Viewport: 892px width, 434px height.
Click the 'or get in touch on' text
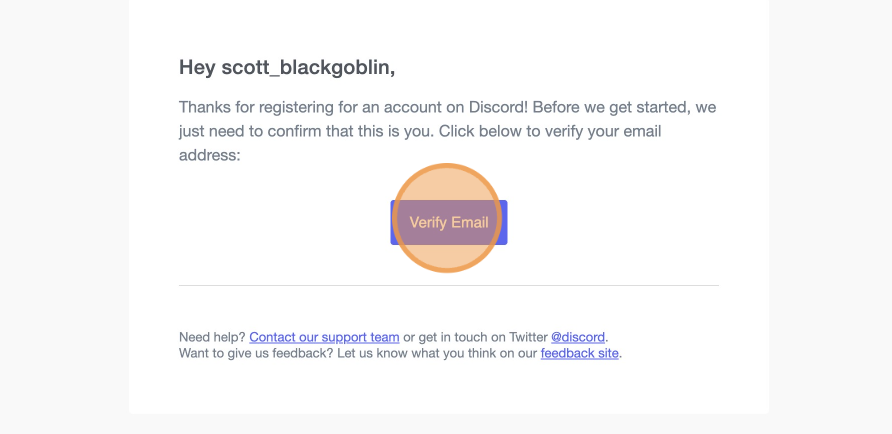pyautogui.click(x=459, y=337)
